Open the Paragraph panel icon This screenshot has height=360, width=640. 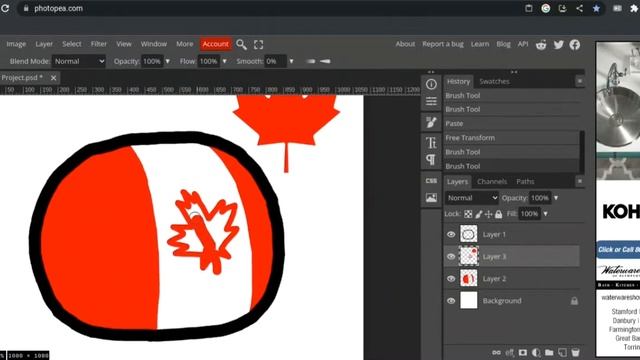(431, 160)
